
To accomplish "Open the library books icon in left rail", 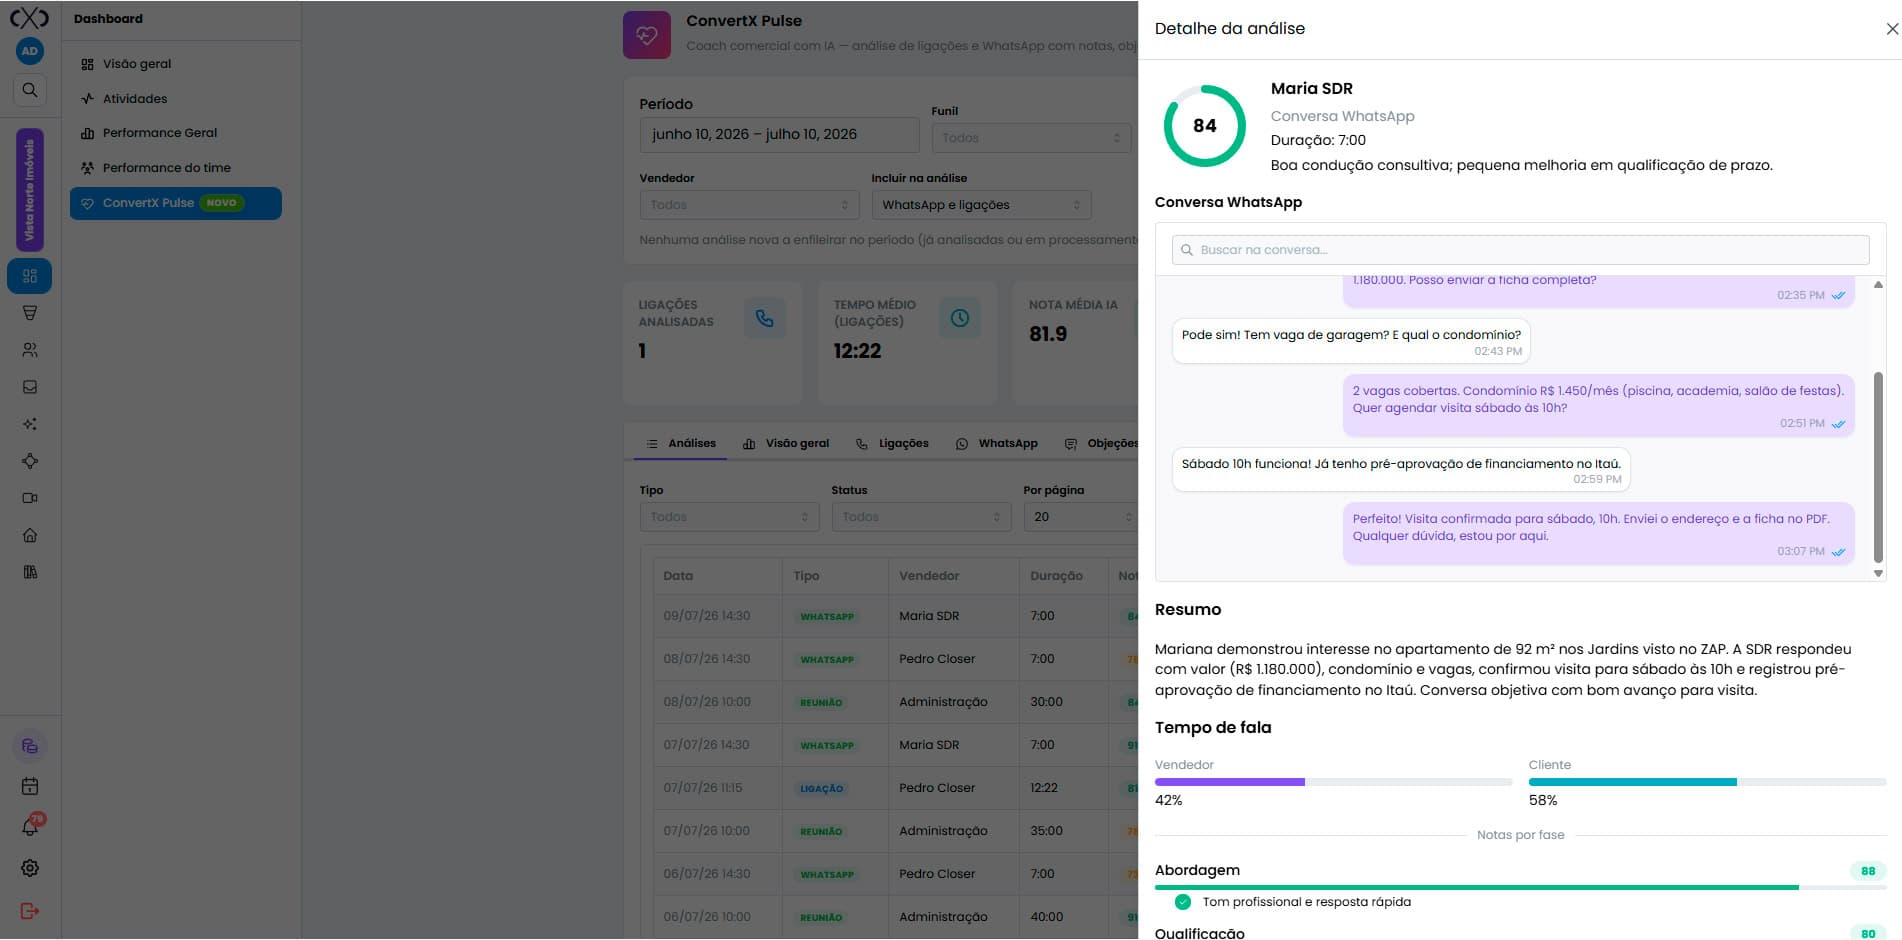I will (x=30, y=572).
